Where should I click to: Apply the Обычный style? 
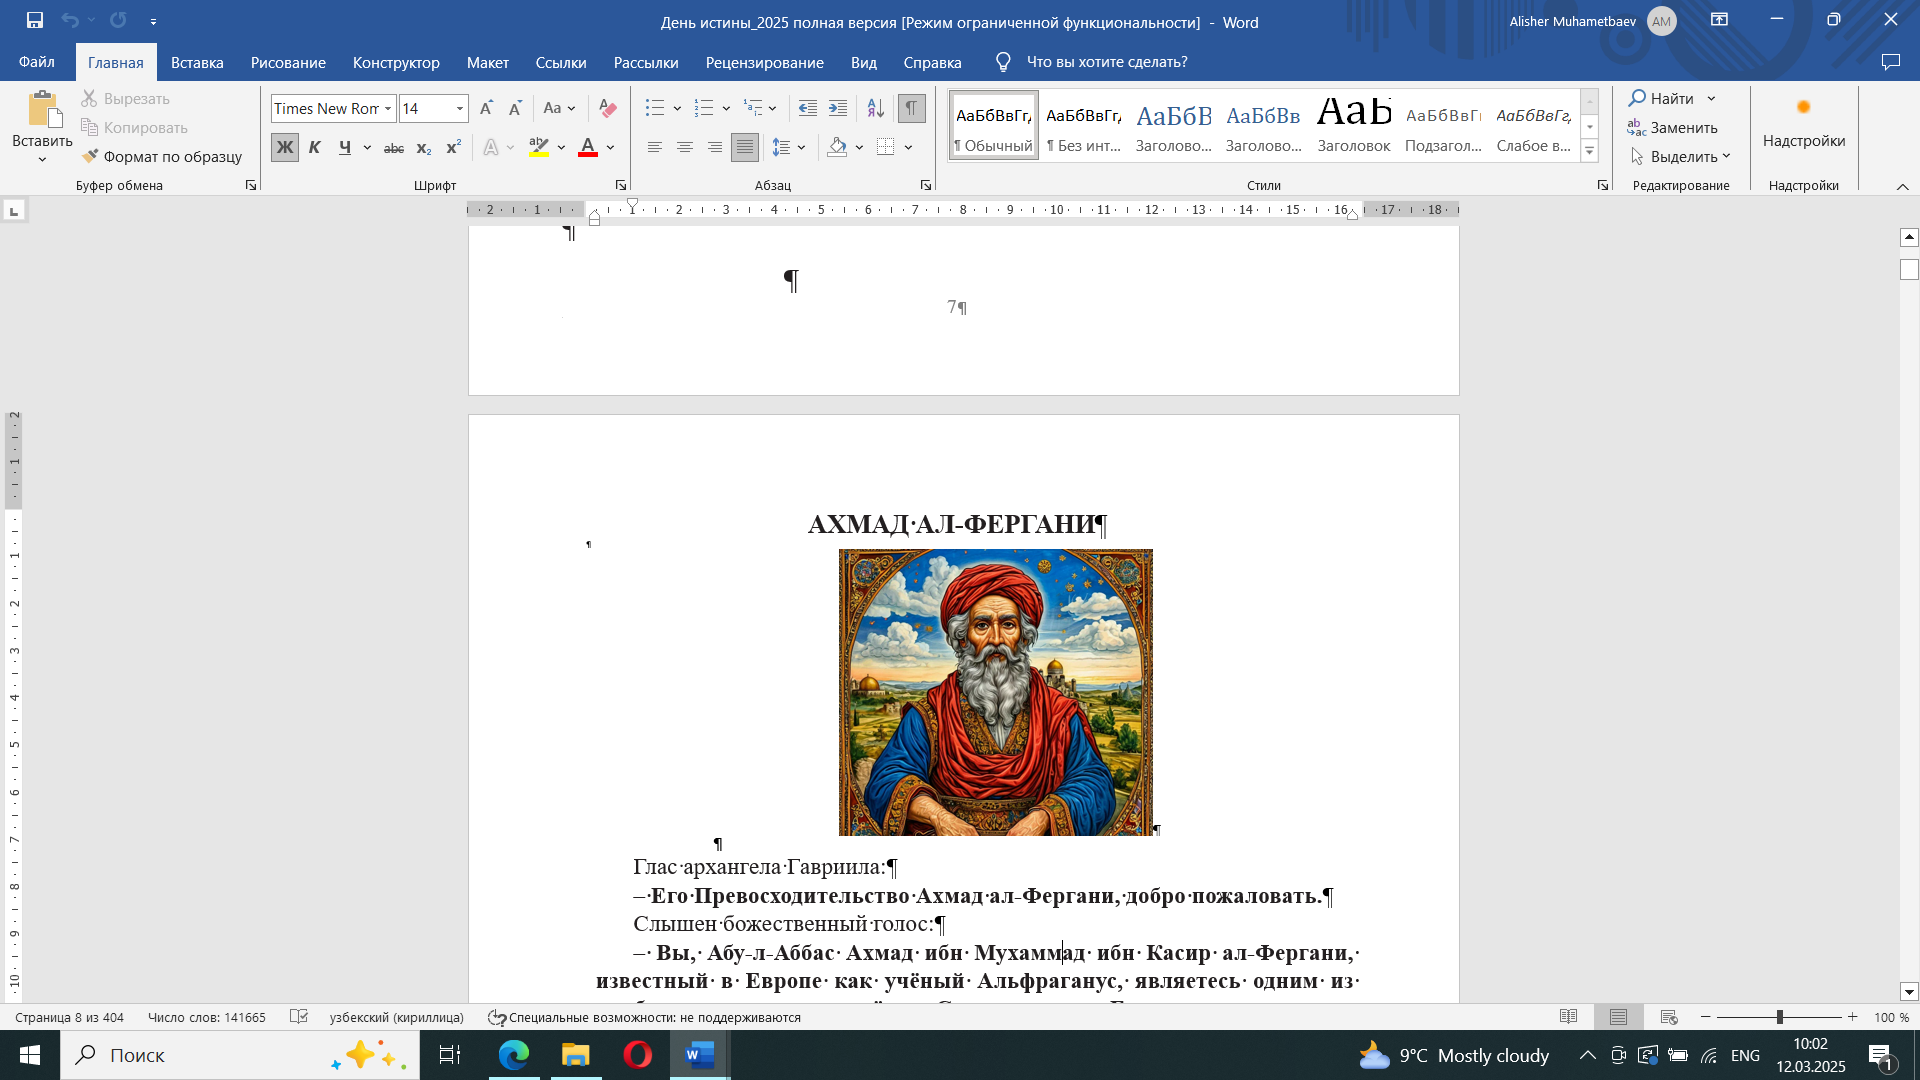(993, 125)
